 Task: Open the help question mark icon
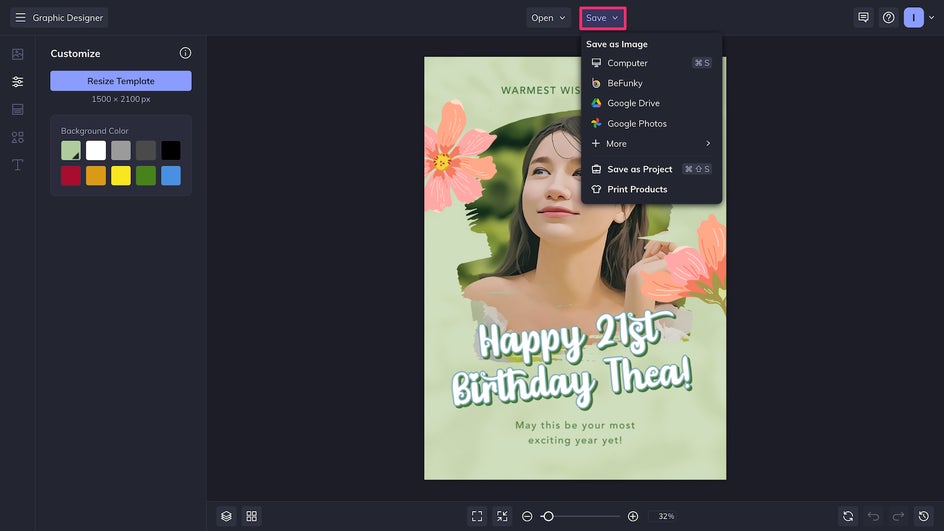coord(889,17)
